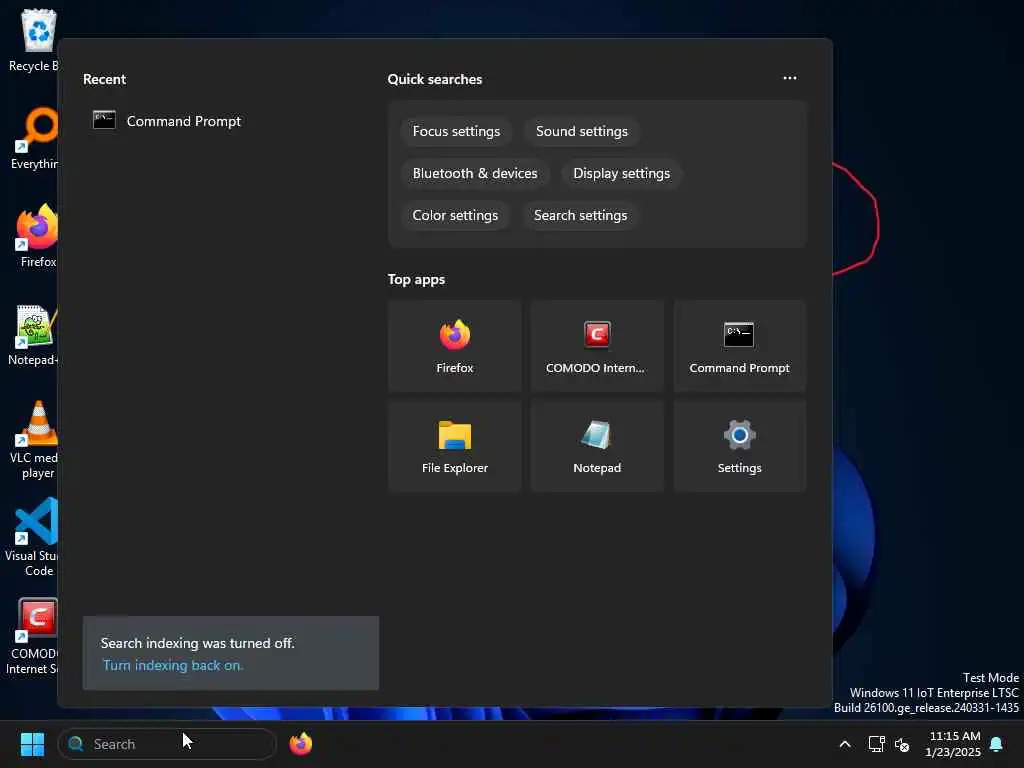Open the Recycle Bin desktop icon

click(x=33, y=40)
